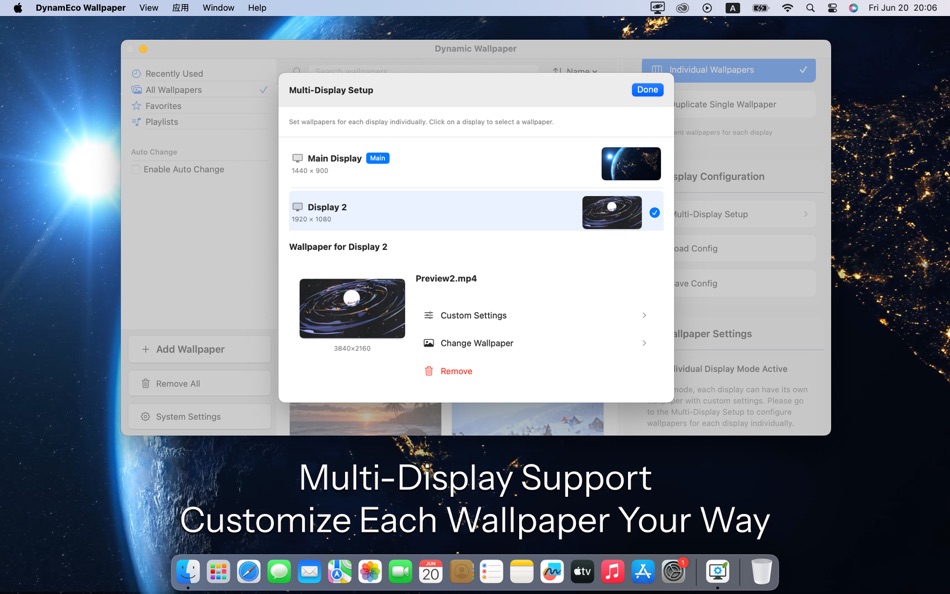The height and width of the screenshot is (594, 950).
Task: Click the Change Wallpaper picture icon
Action: point(428,343)
